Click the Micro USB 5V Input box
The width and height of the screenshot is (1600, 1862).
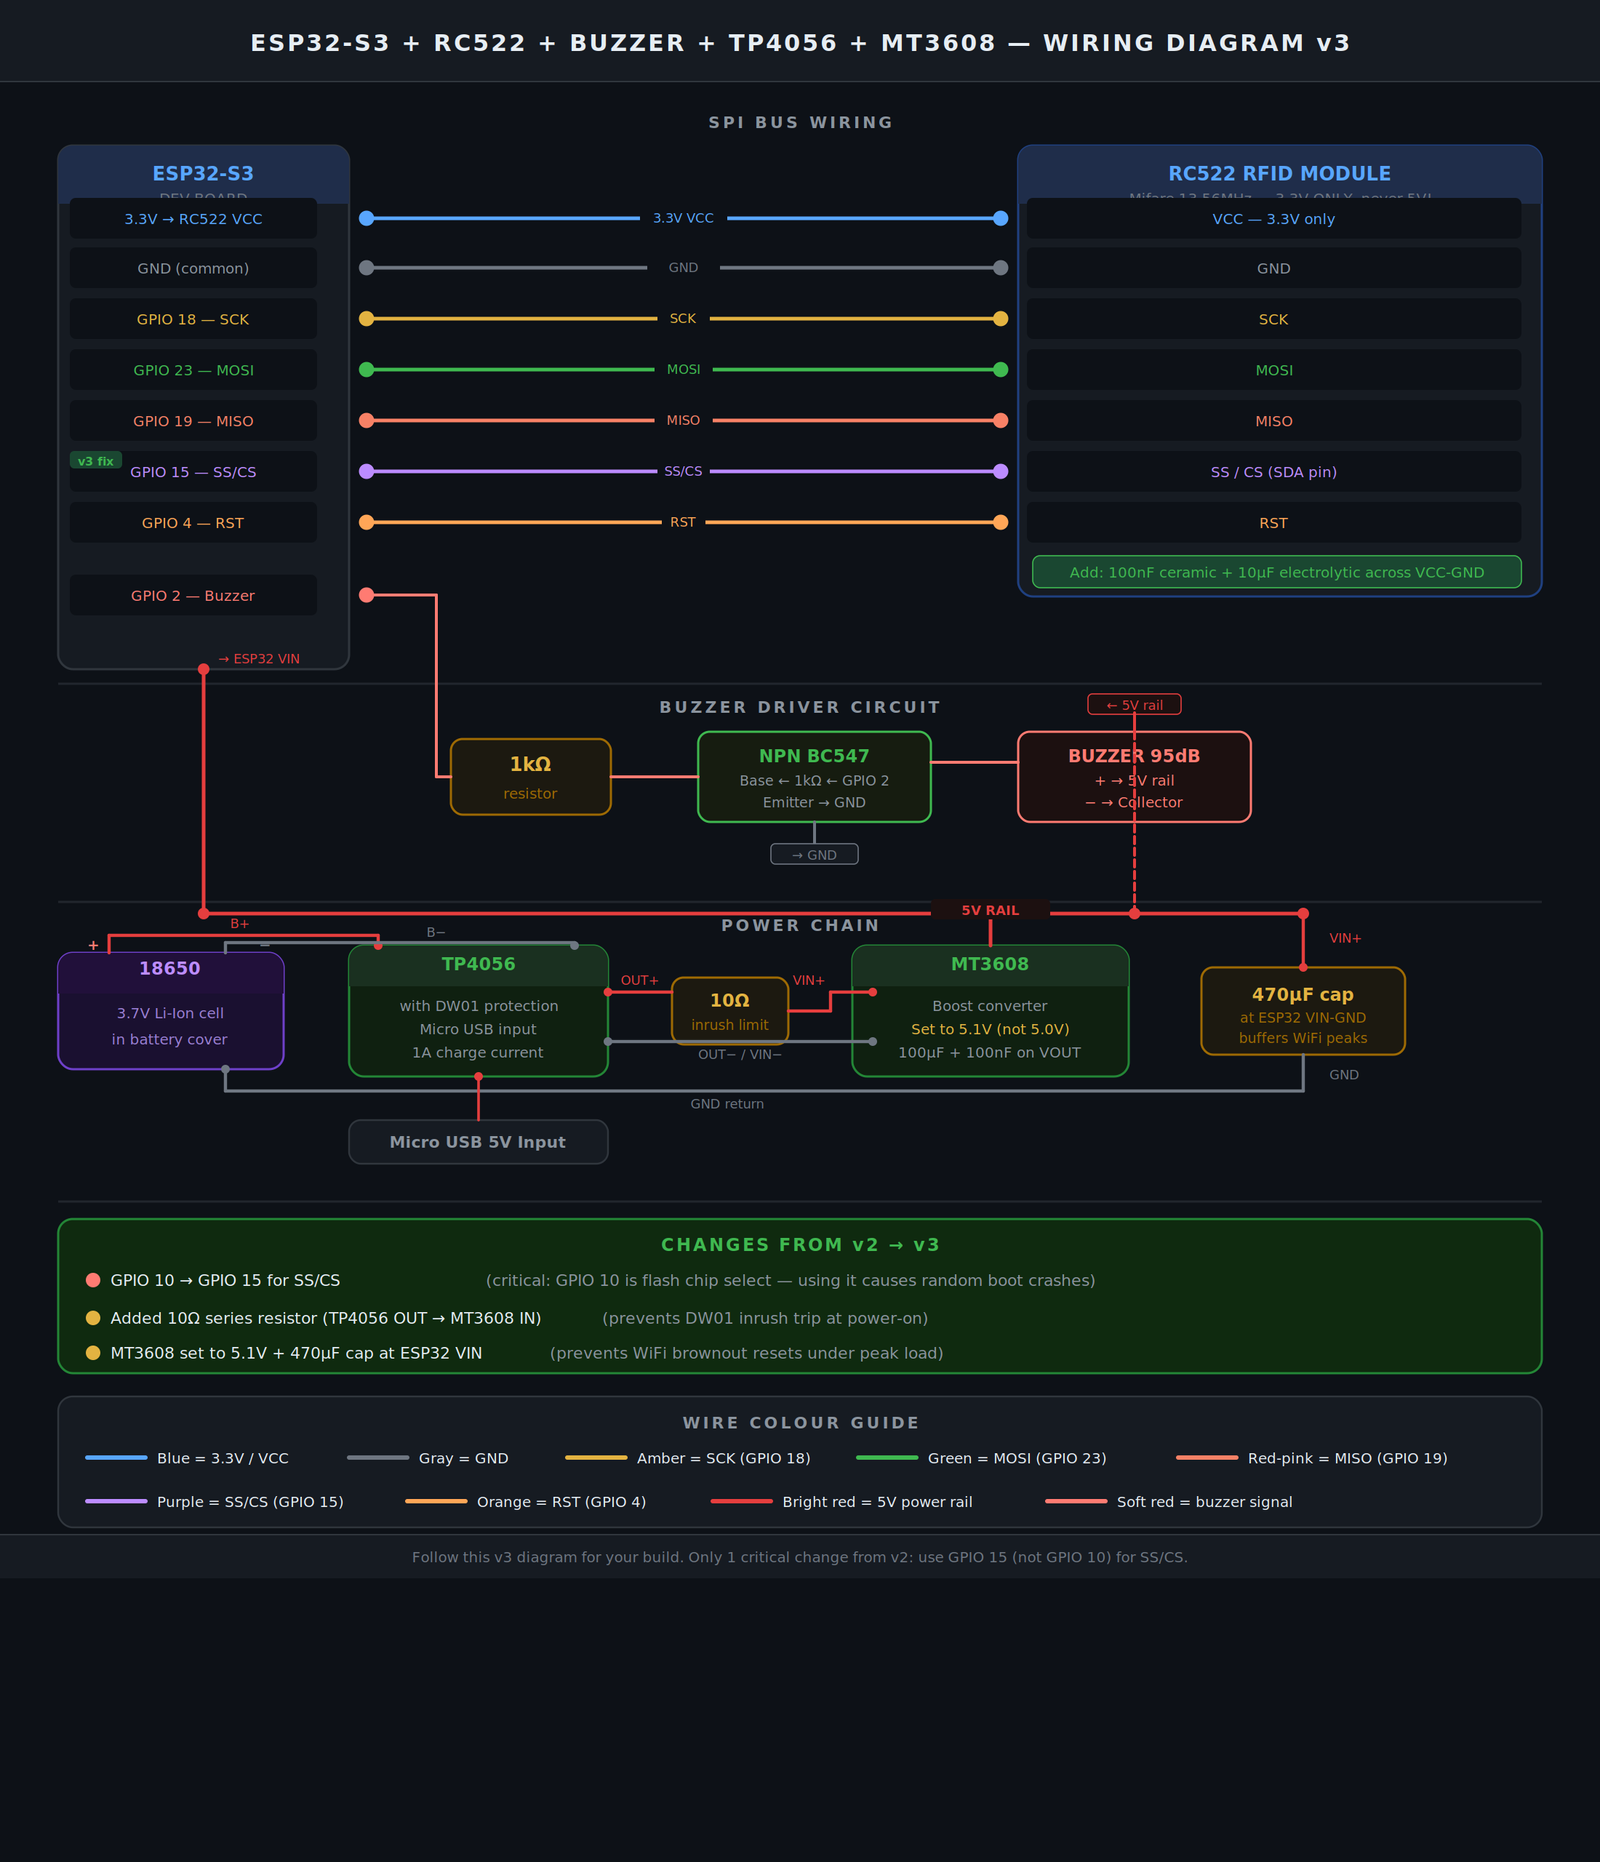coord(478,1142)
